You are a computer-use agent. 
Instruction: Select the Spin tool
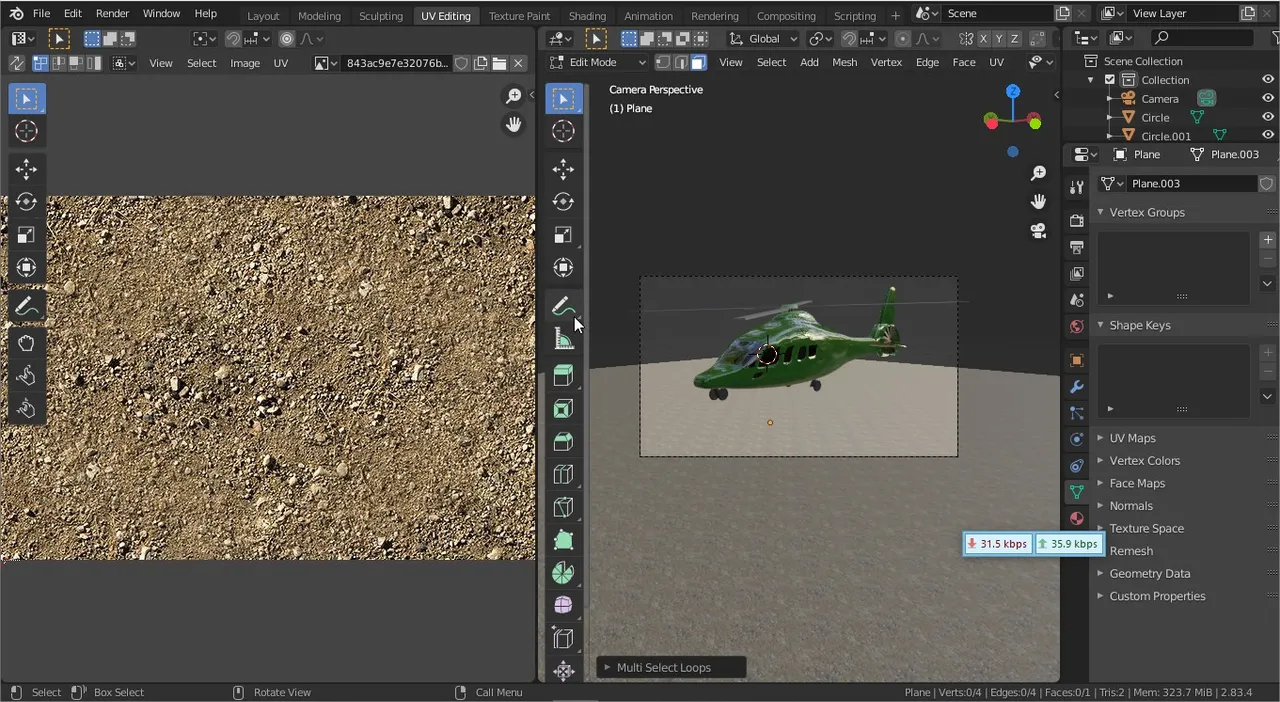(x=563, y=574)
